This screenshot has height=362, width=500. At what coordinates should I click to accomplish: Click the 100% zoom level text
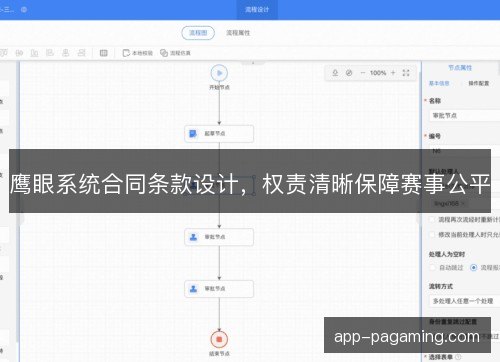coord(378,73)
